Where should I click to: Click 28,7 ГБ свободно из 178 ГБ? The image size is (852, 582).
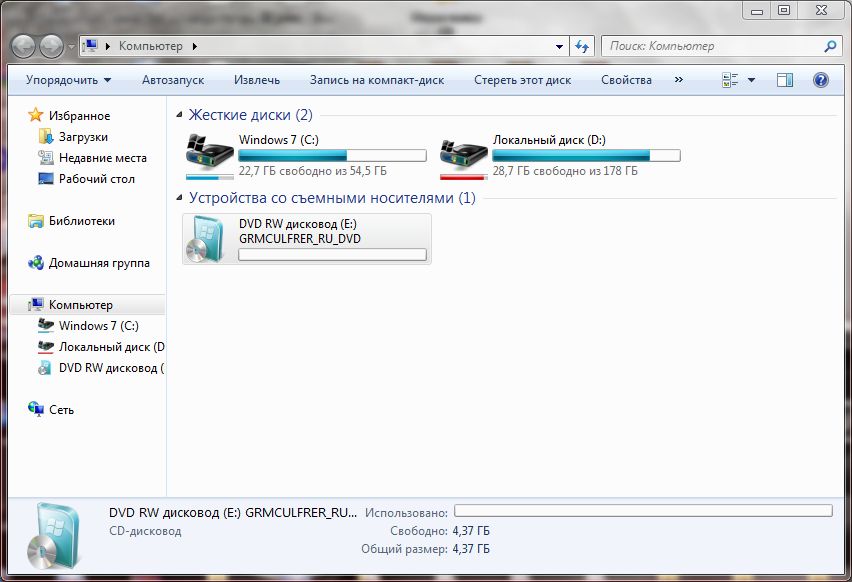pyautogui.click(x=565, y=171)
